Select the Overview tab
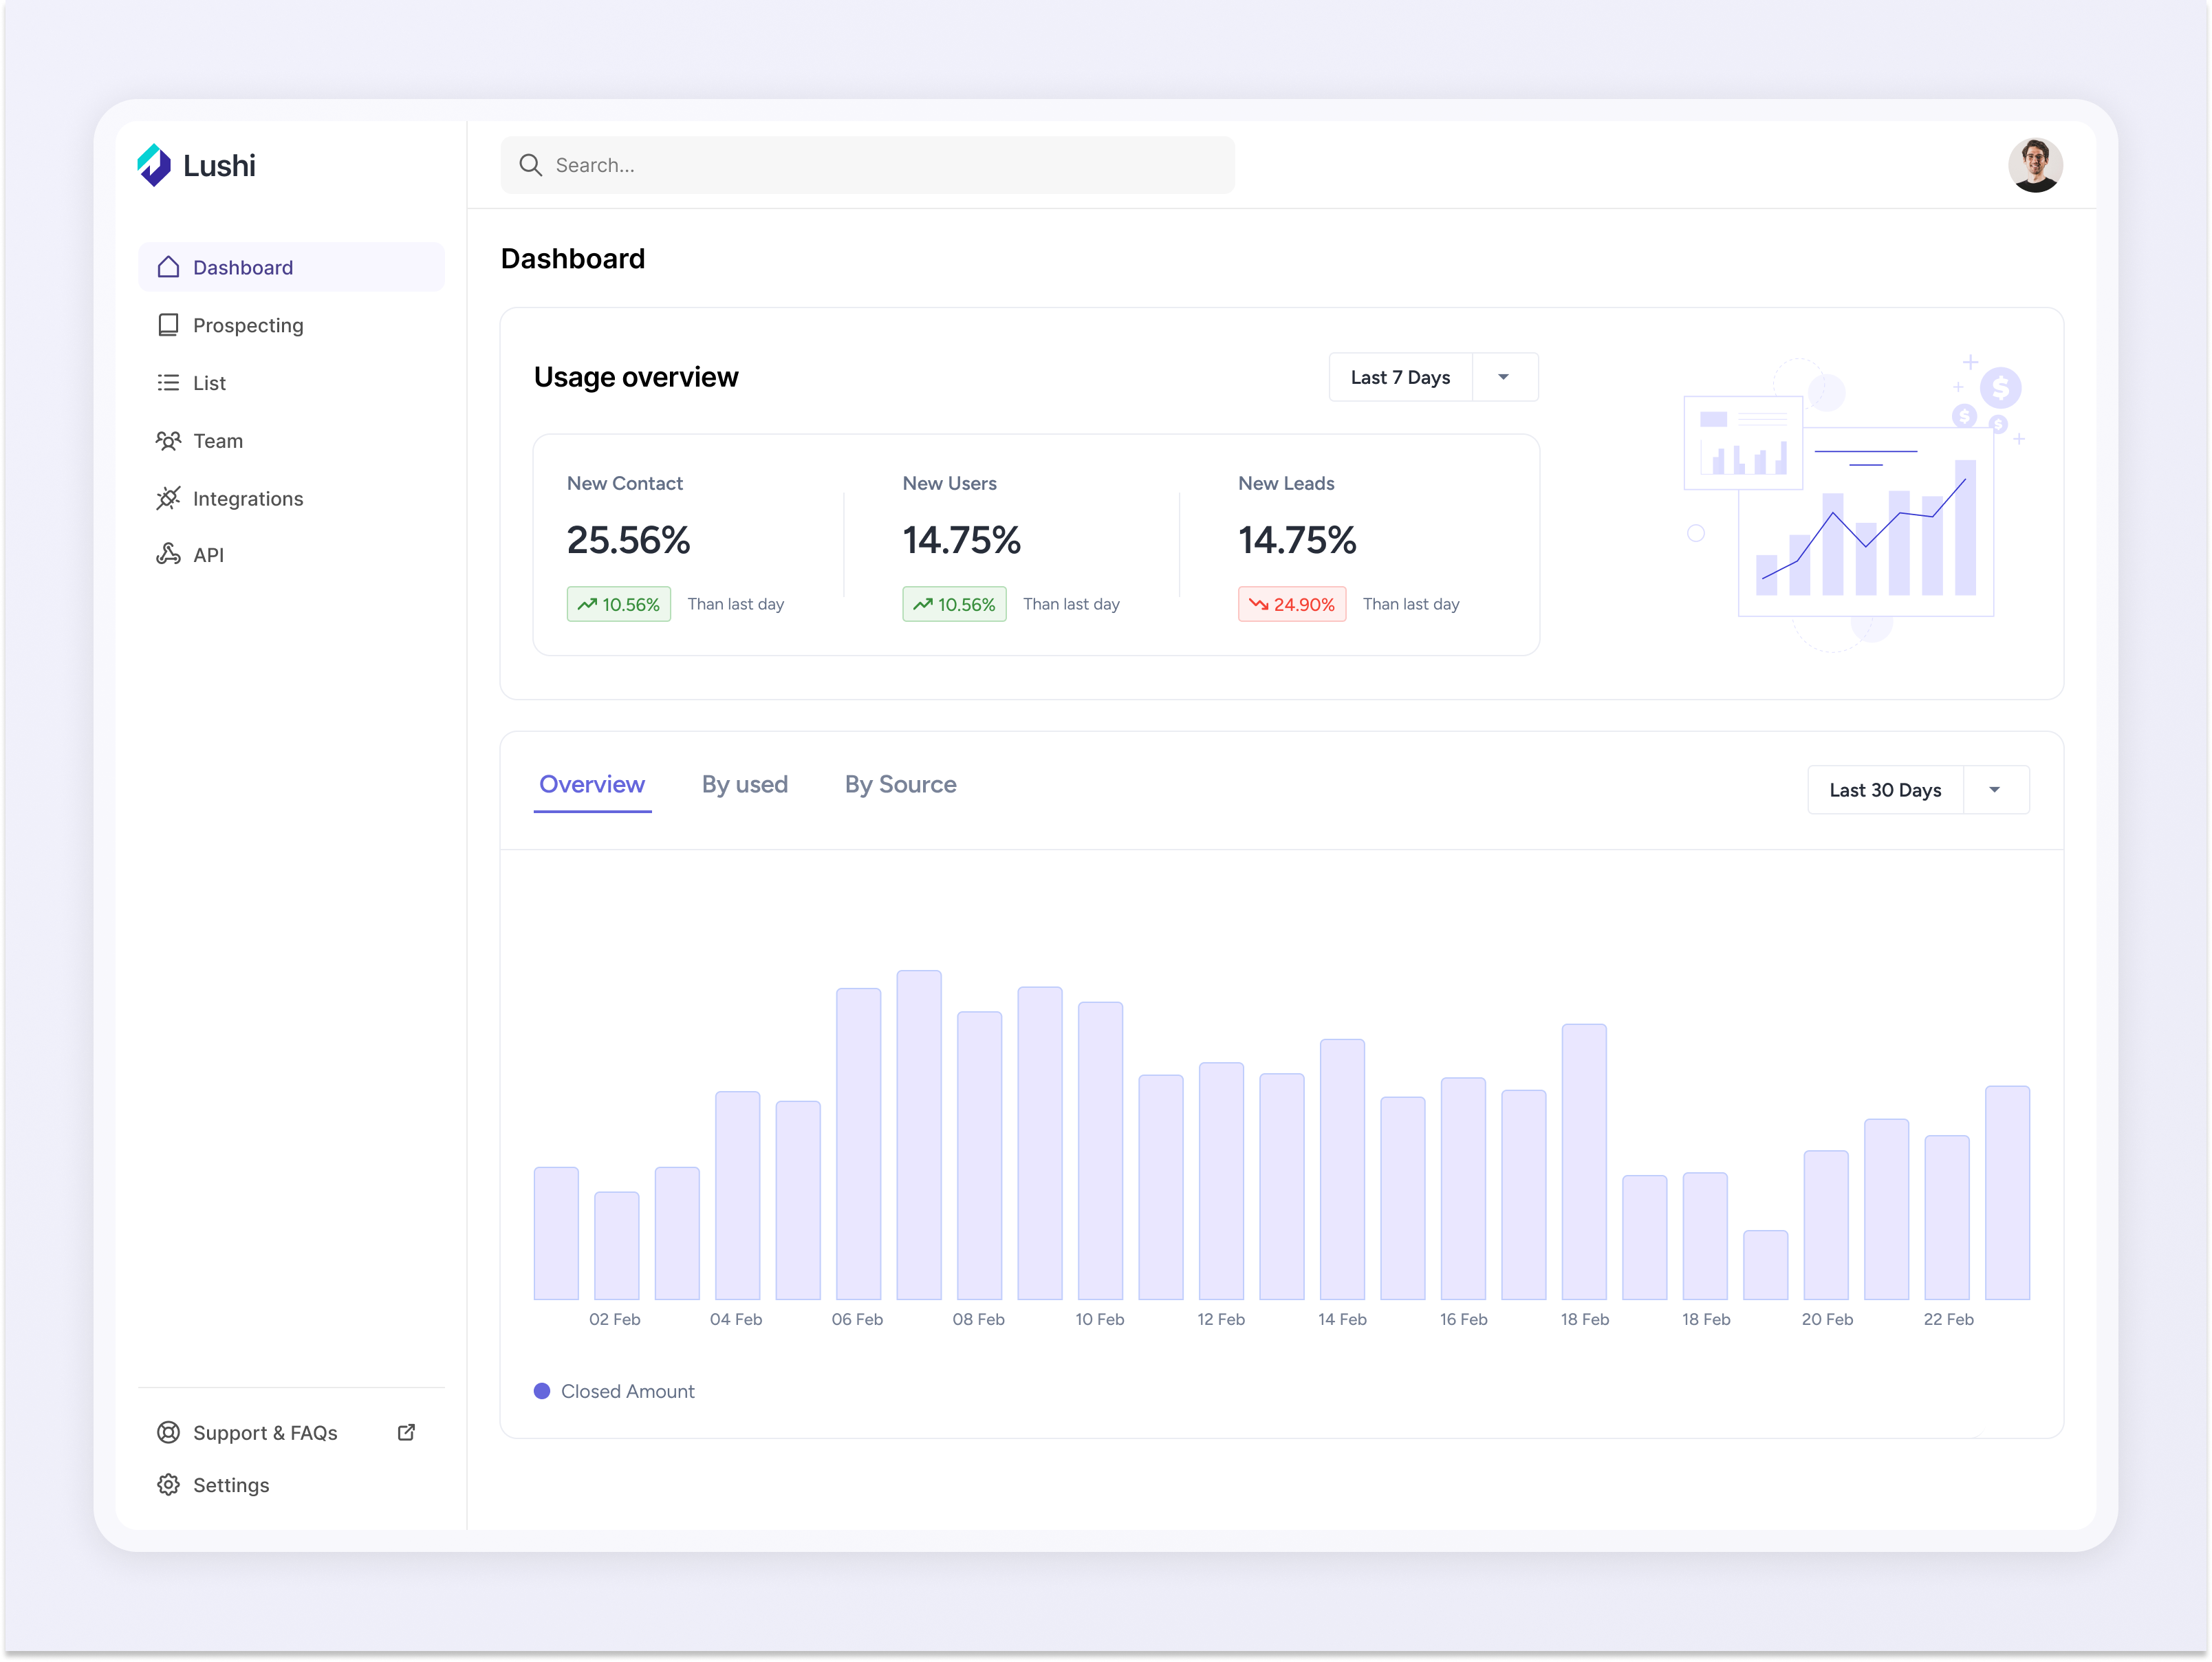The image size is (2212, 1662). click(x=591, y=784)
